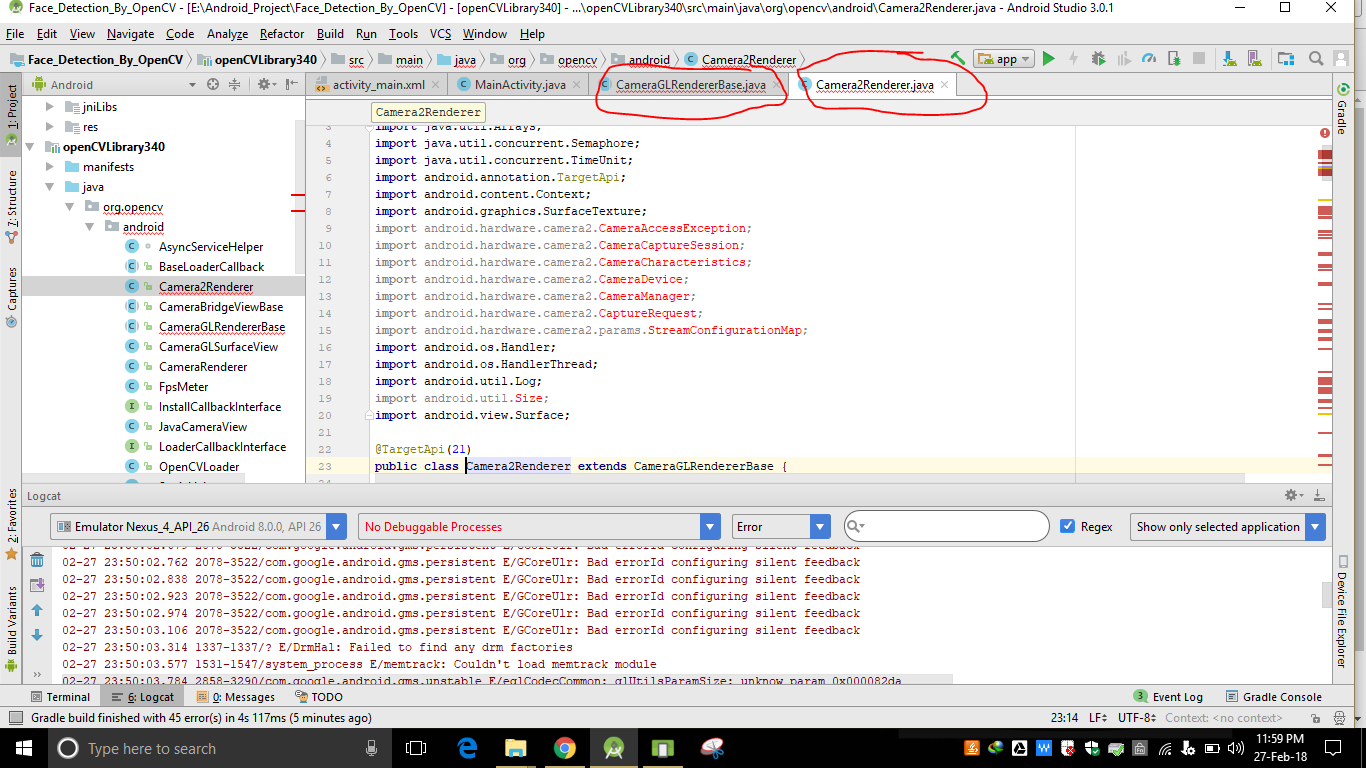
Task: Toggle the Gradle side panel
Action: click(x=1341, y=110)
